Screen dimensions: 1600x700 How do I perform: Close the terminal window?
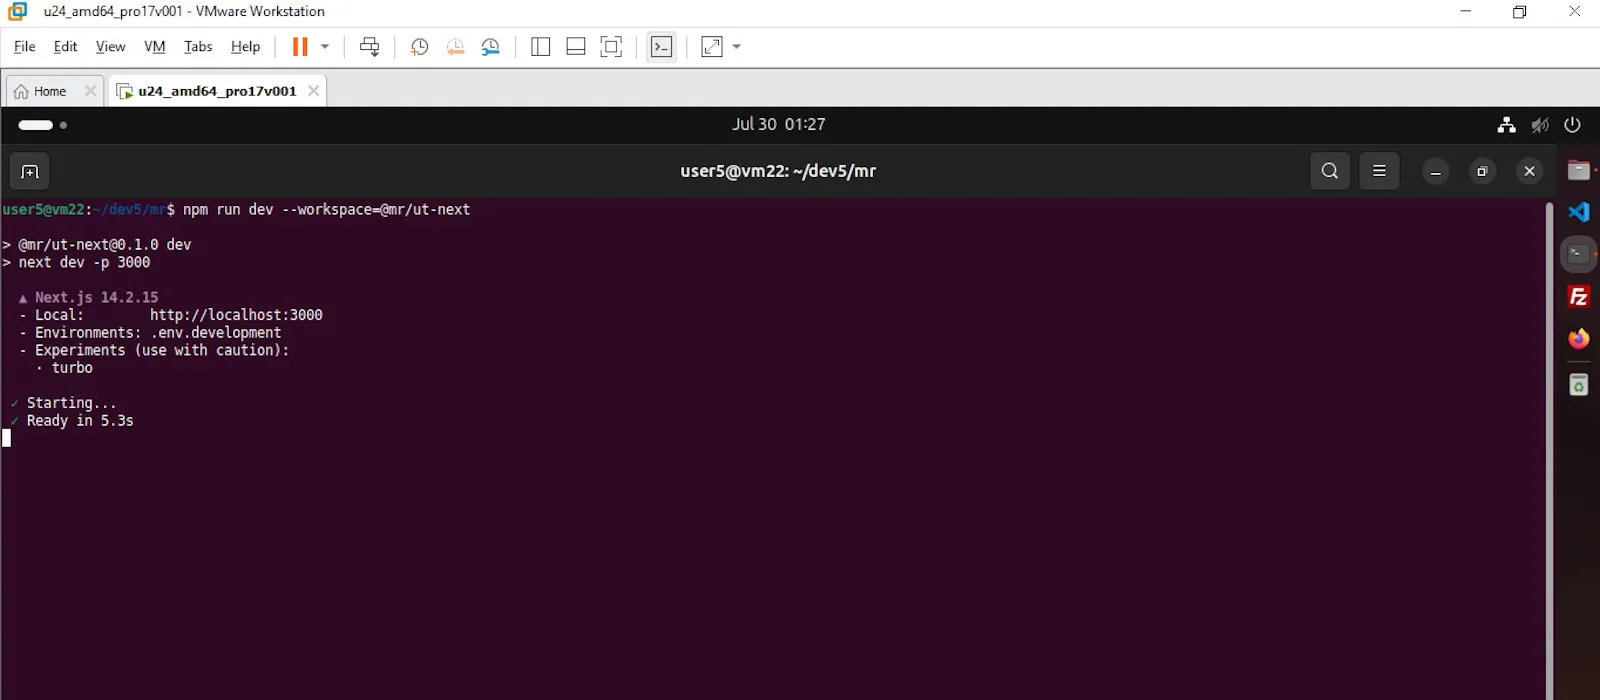coord(1529,172)
